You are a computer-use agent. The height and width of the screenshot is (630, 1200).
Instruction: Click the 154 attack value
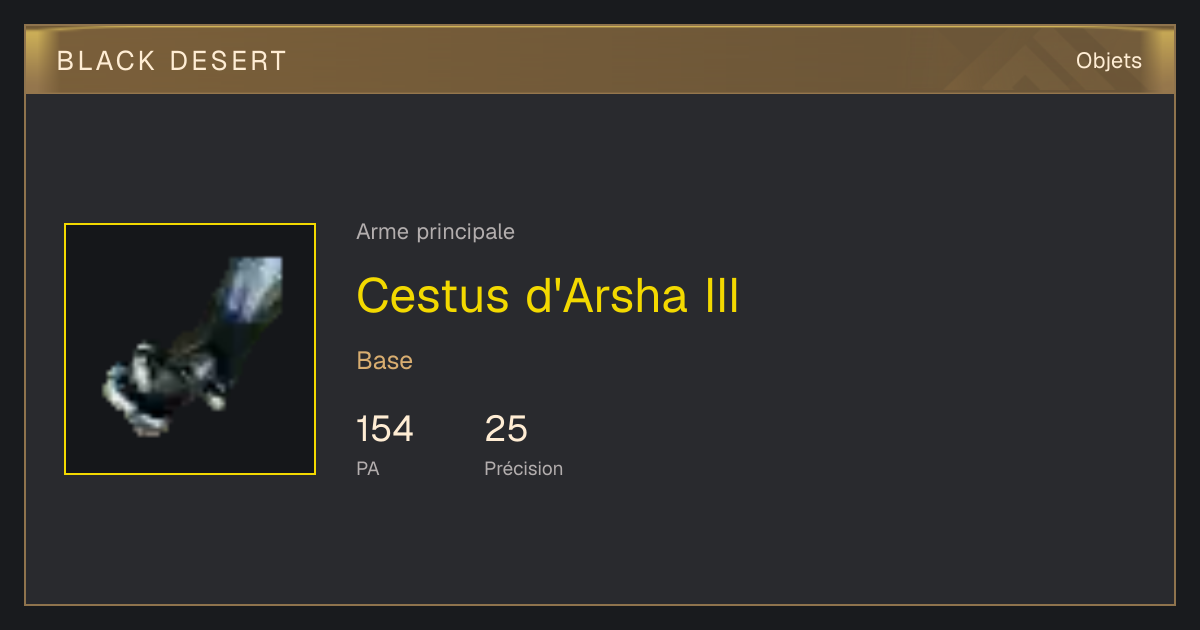pos(385,429)
